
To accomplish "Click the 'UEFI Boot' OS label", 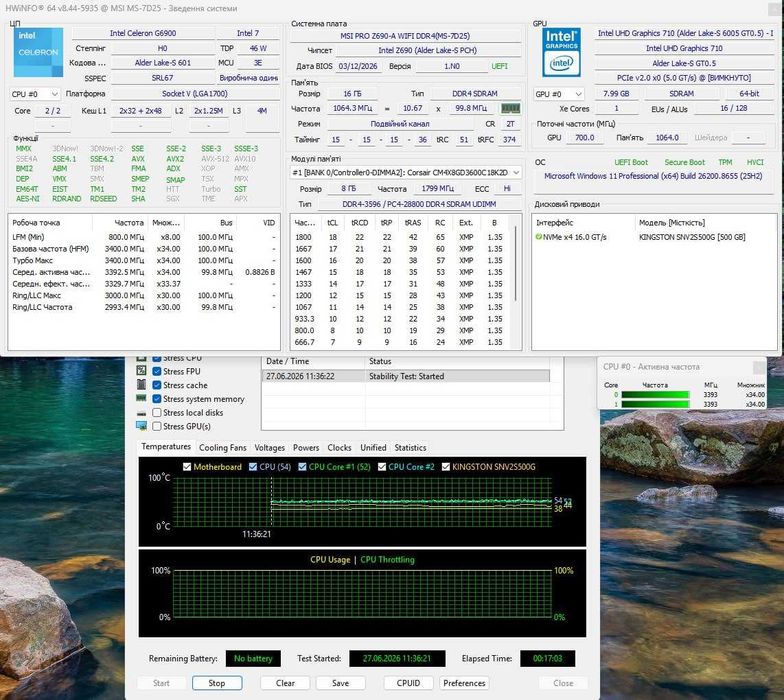I will [631, 162].
